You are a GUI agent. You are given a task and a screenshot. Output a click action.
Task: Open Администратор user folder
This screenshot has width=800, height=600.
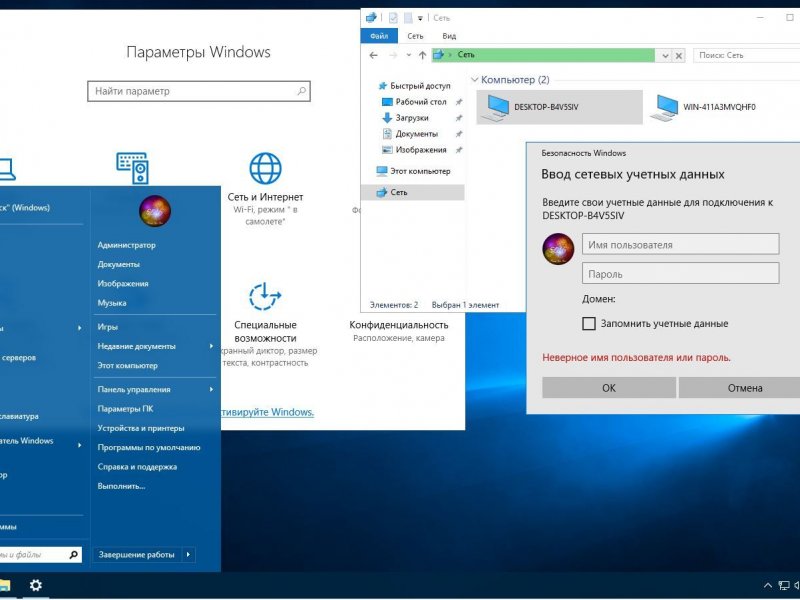click(x=127, y=245)
